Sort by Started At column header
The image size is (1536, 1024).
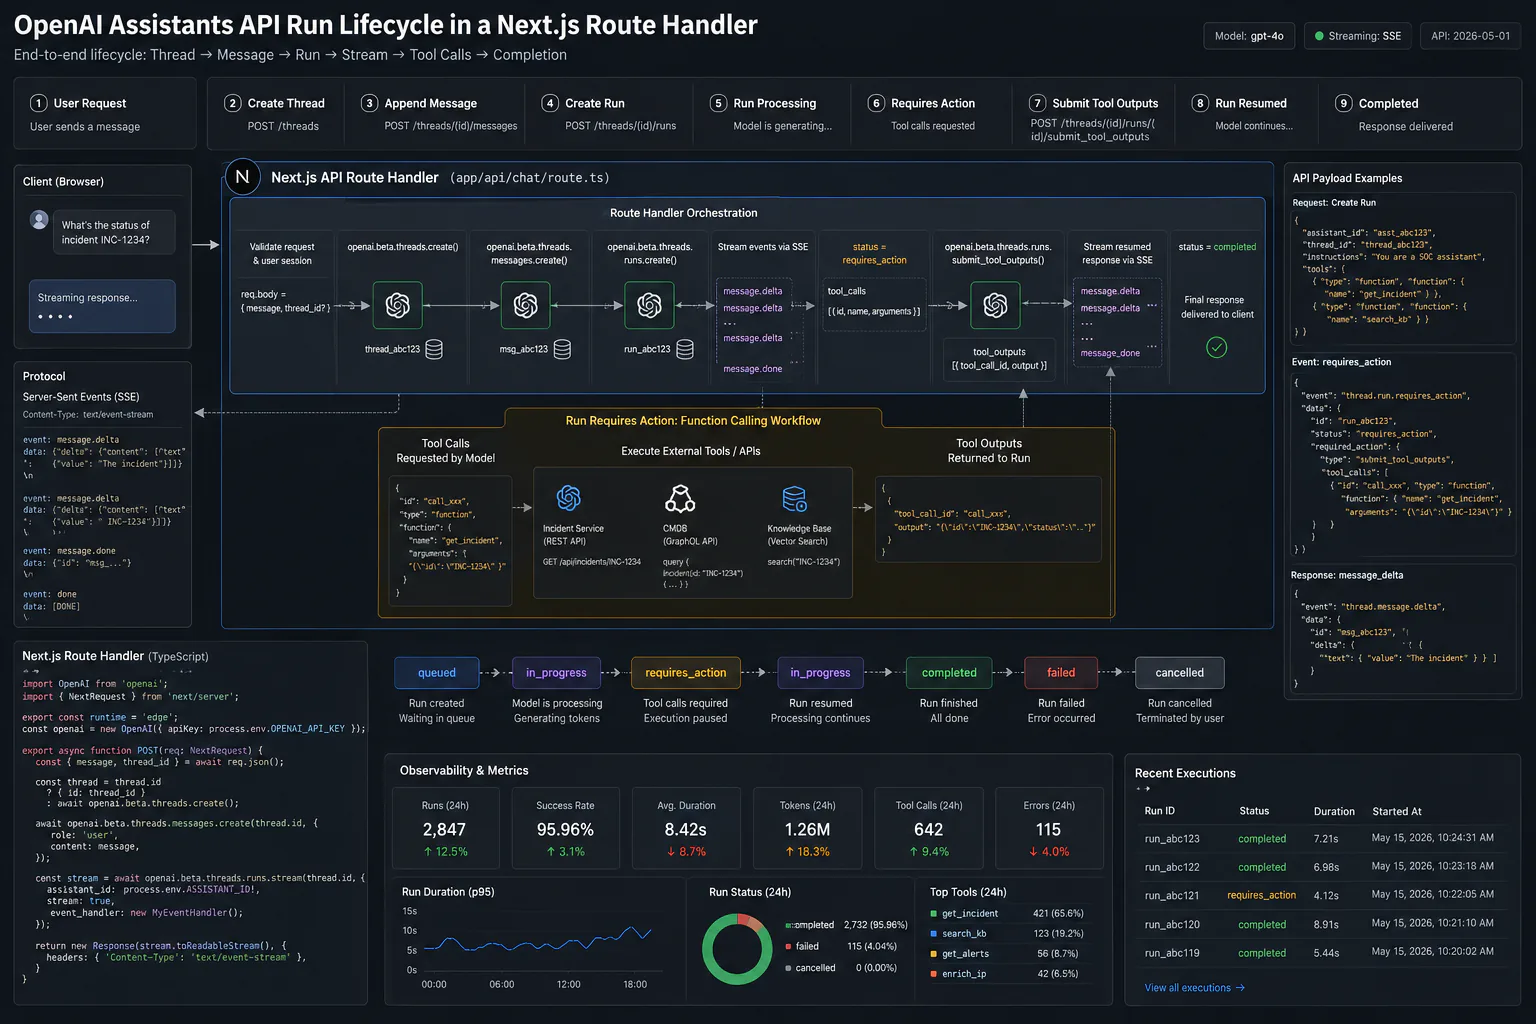pos(1396,811)
